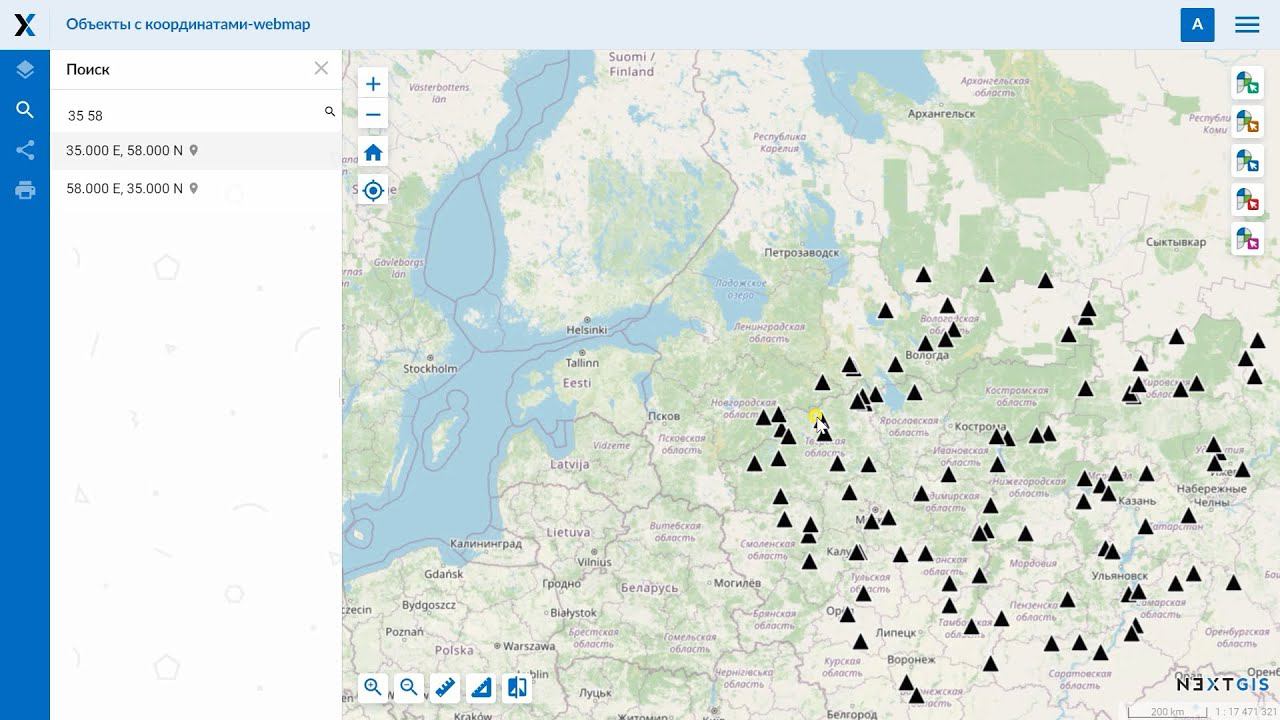Open the layers panel in the sidebar
The width and height of the screenshot is (1280, 720).
pos(25,69)
